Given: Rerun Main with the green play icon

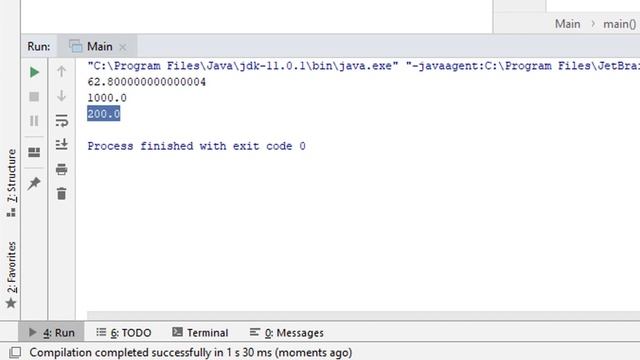Looking at the screenshot, I should (x=34, y=72).
